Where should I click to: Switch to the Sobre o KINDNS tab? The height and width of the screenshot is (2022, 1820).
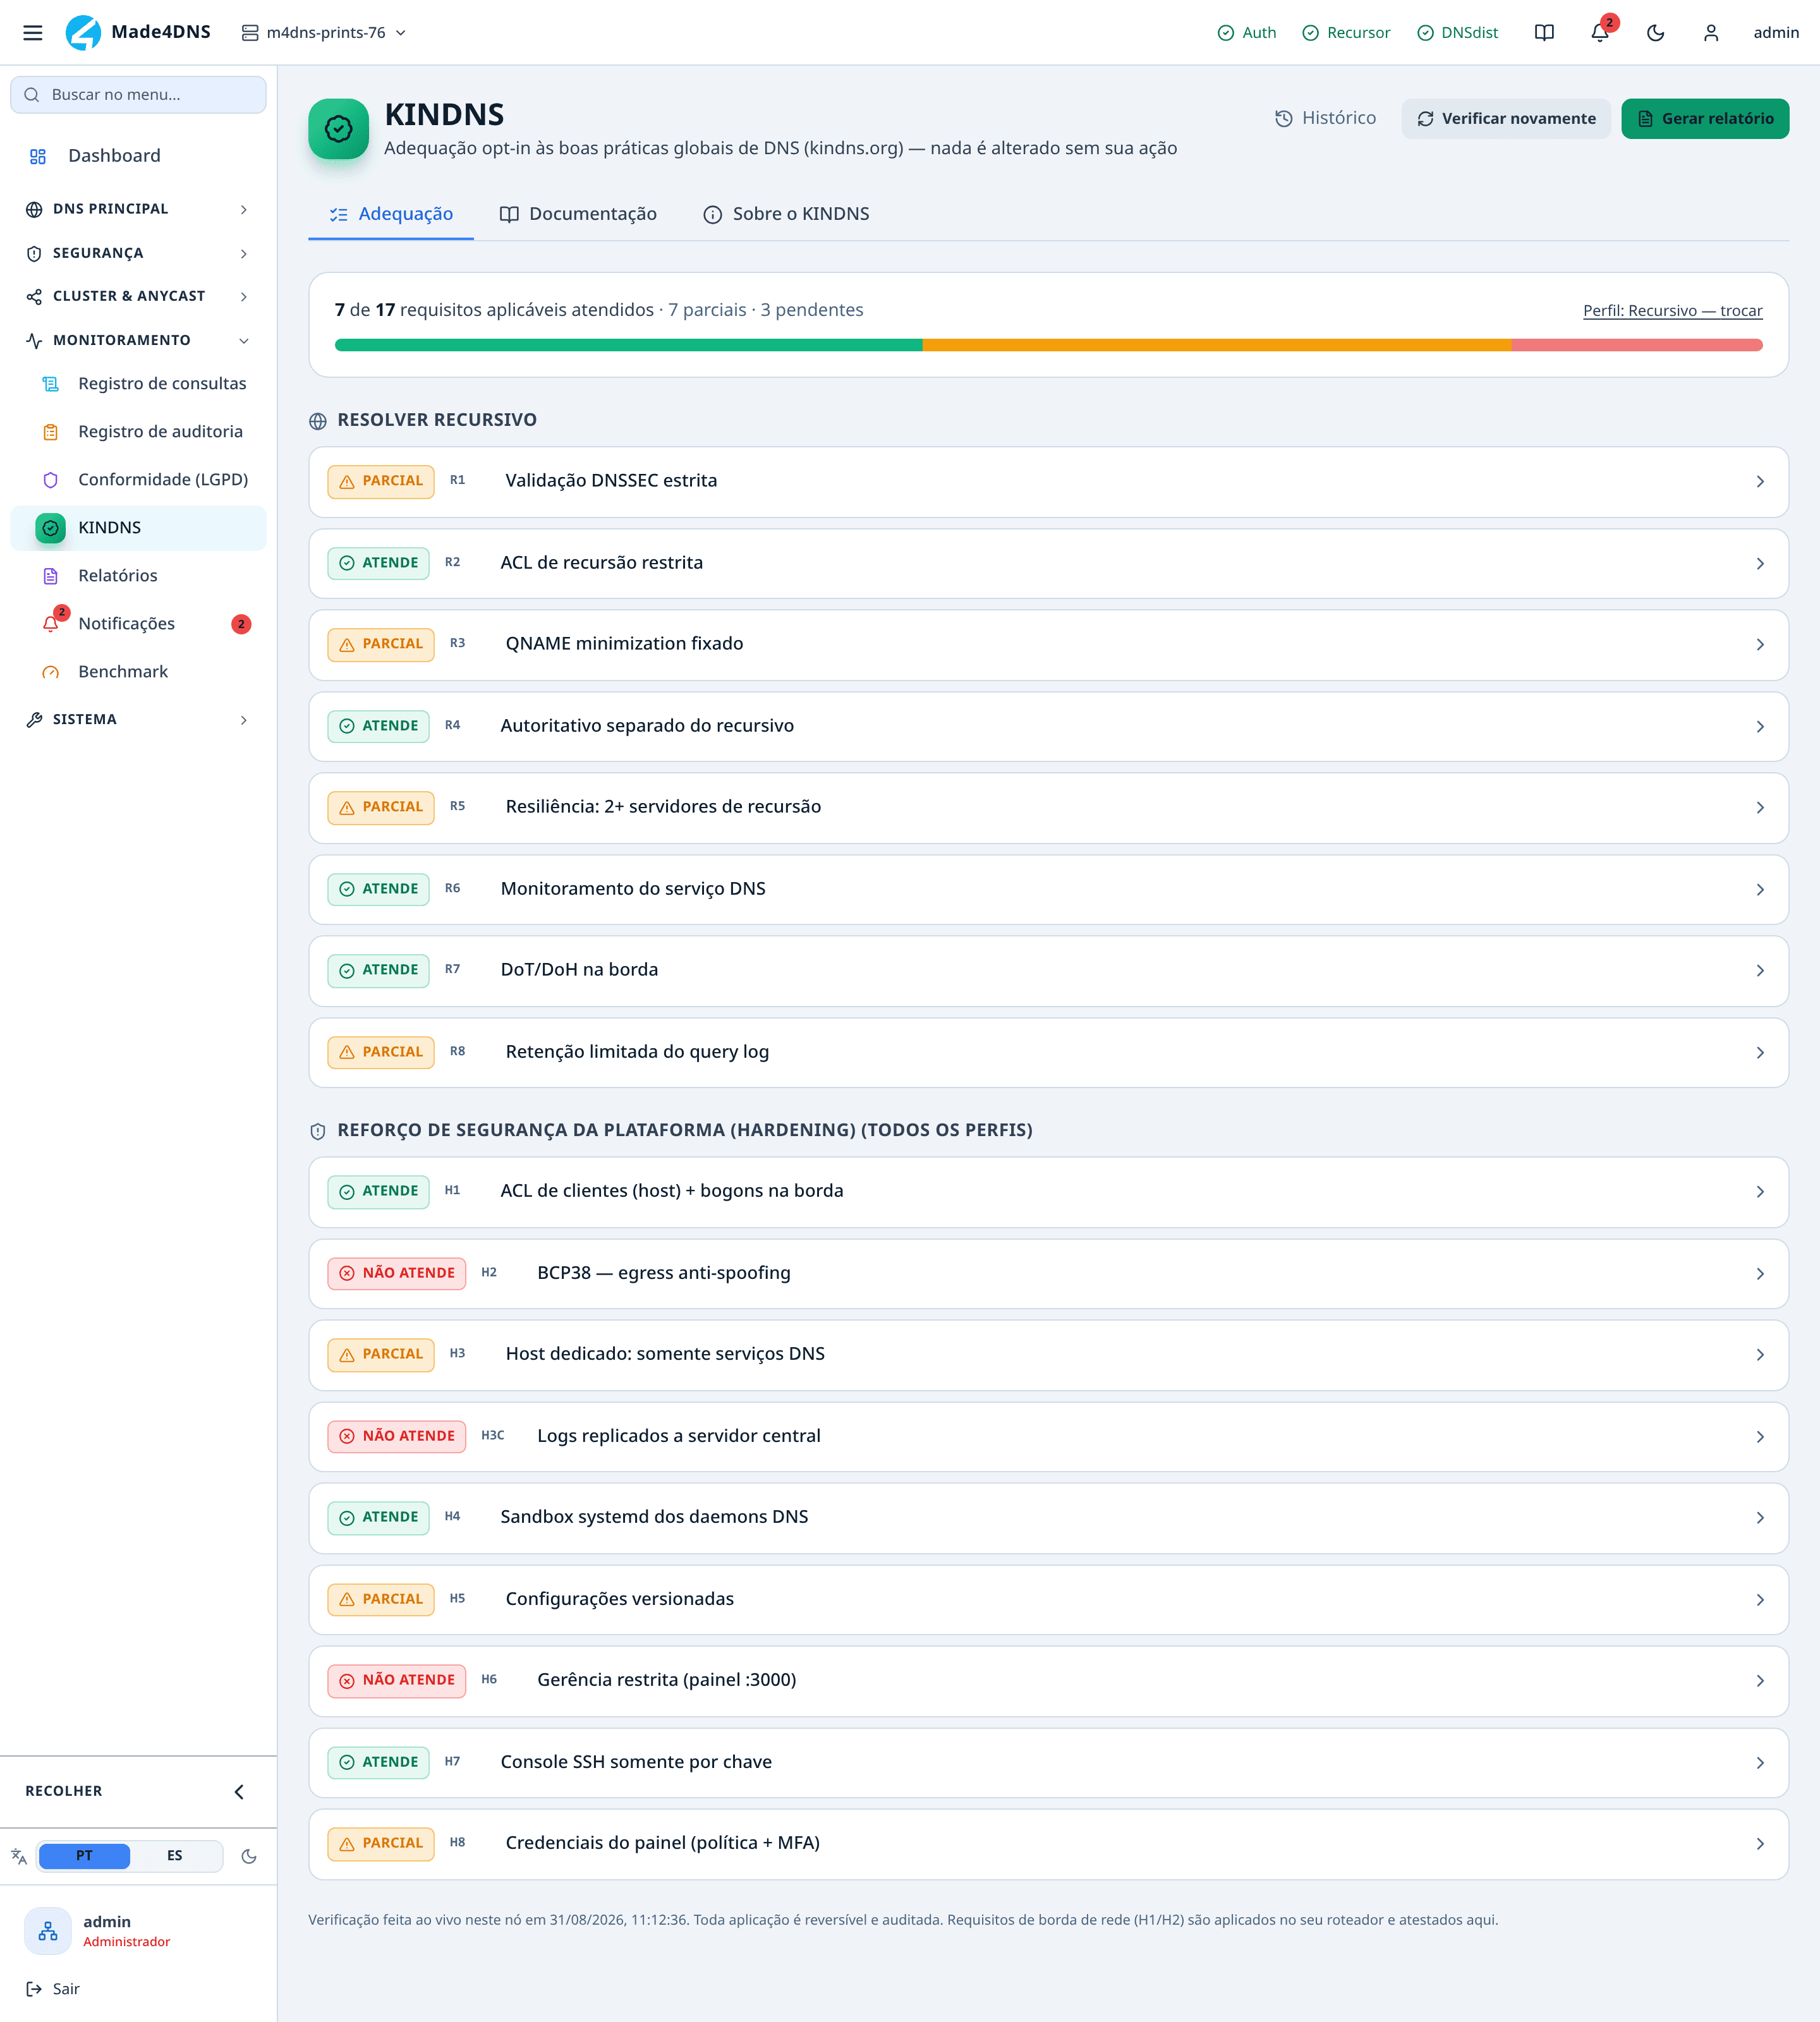tap(786, 214)
